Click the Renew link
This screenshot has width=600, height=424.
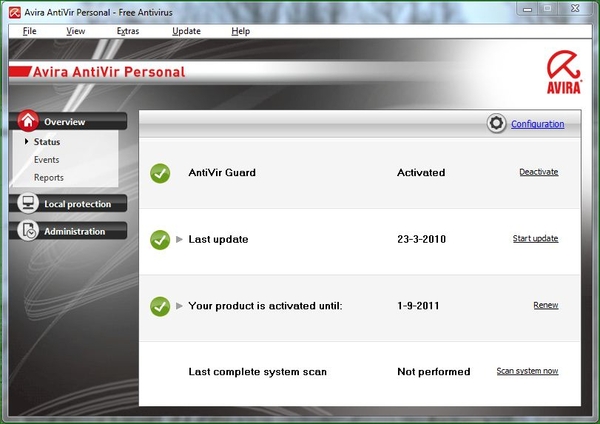tap(546, 305)
